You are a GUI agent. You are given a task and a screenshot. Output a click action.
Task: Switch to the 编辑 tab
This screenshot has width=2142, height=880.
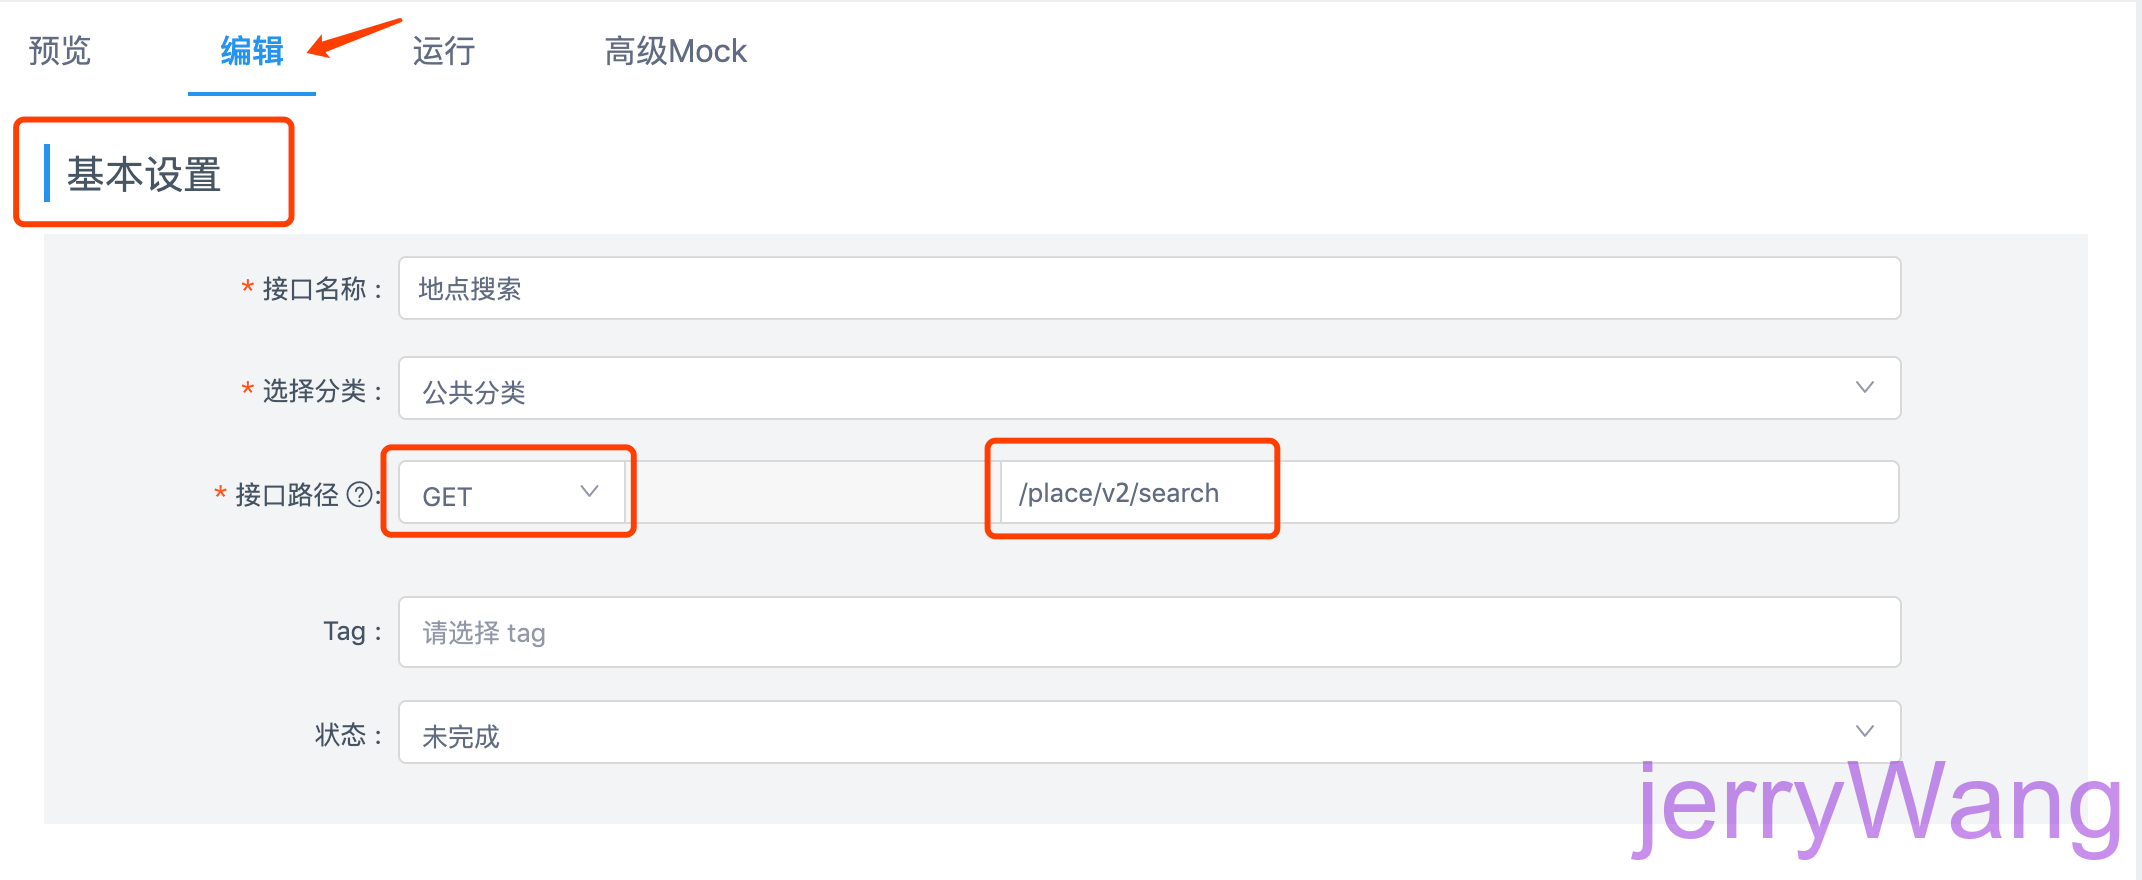click(252, 51)
